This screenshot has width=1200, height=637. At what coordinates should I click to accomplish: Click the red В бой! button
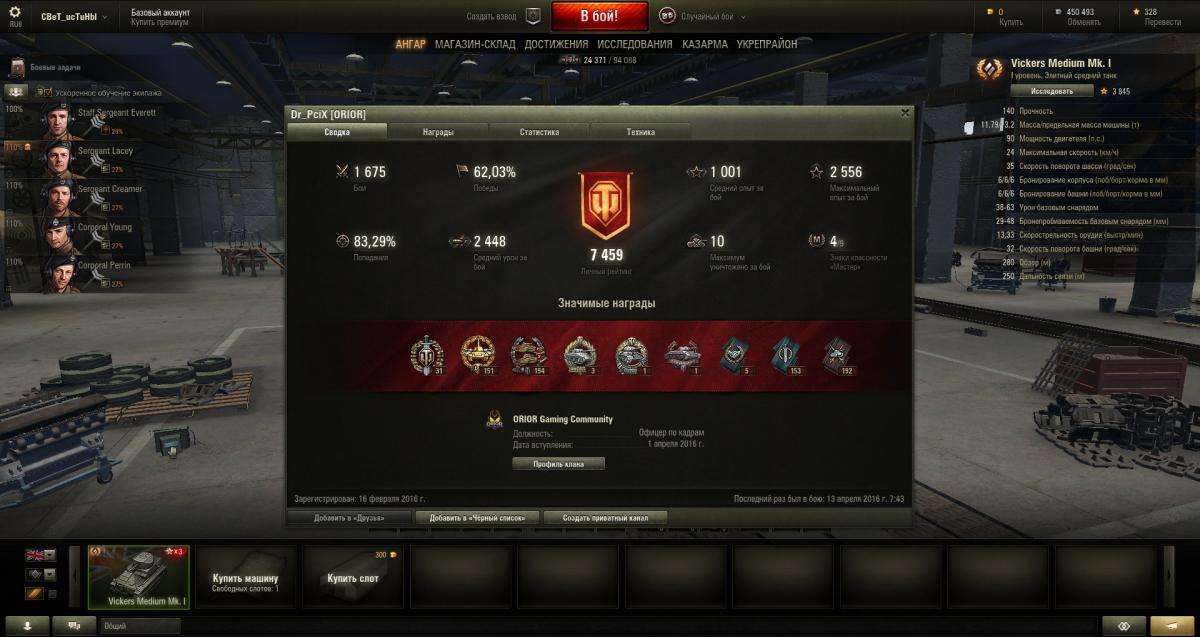click(600, 16)
